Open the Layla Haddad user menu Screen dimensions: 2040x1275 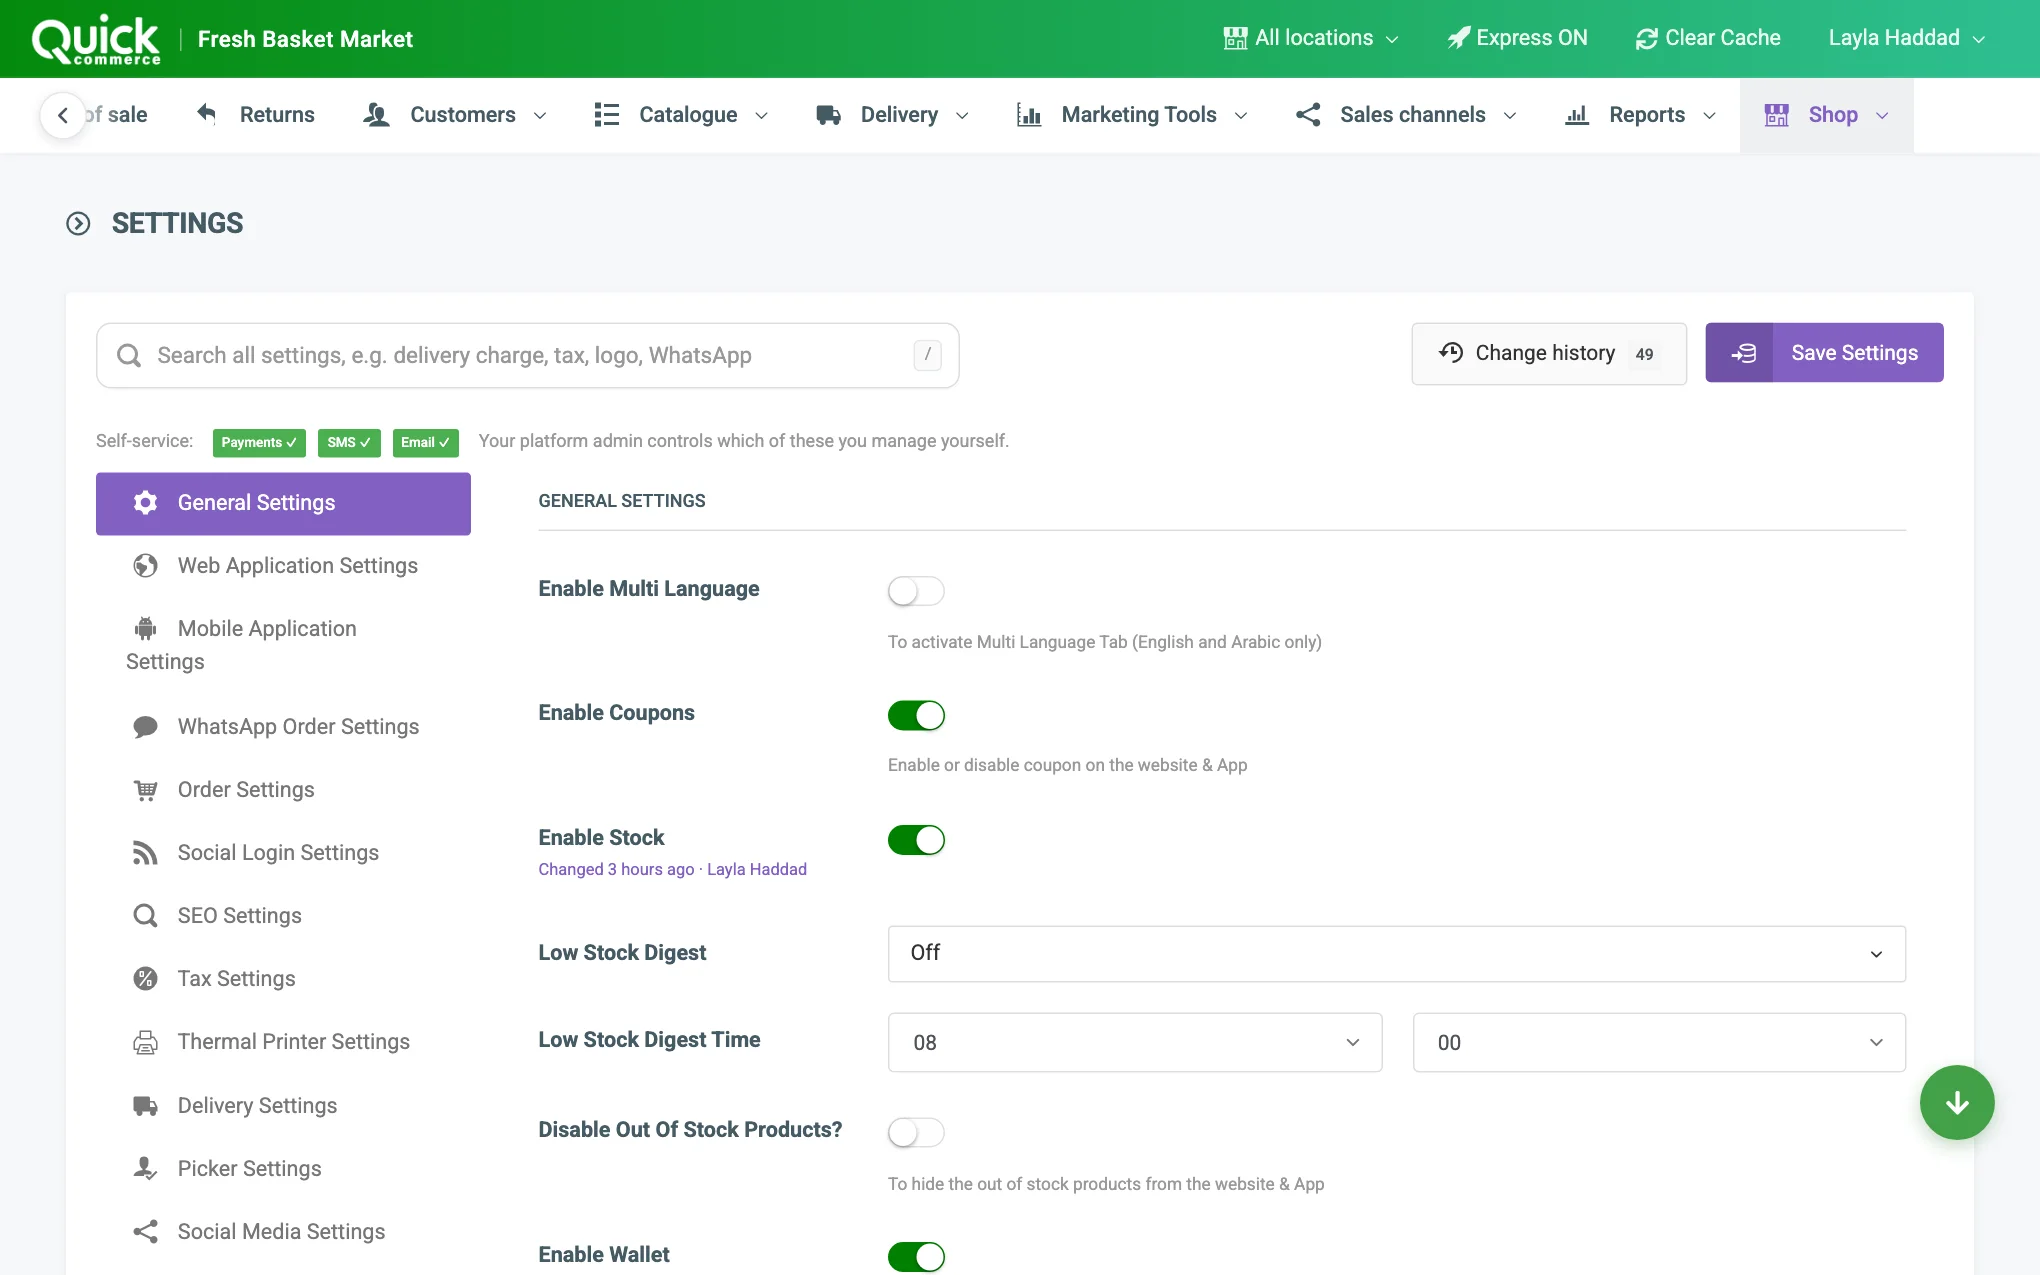point(1907,38)
